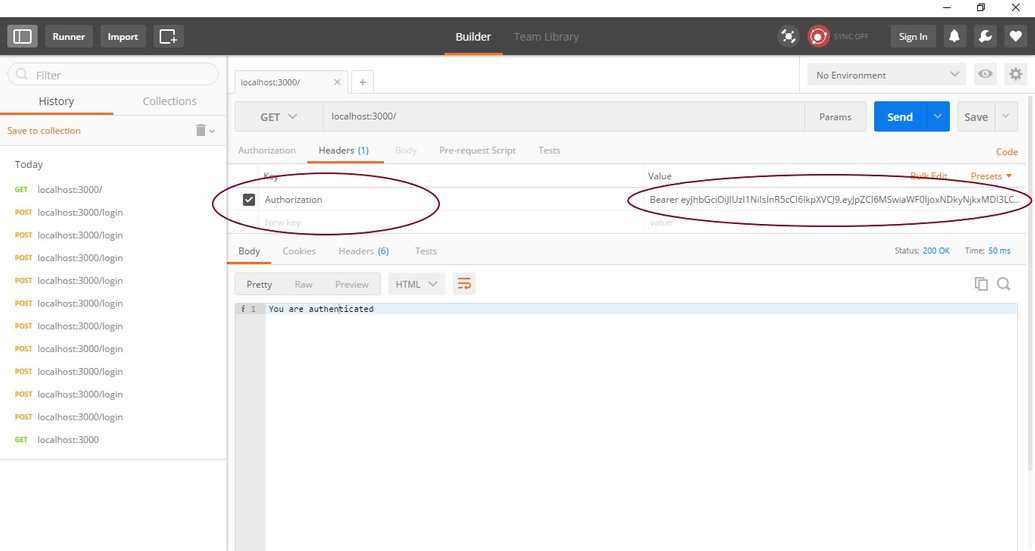1035x551 pixels.
Task: Open the GET method dropdown
Action: [279, 117]
